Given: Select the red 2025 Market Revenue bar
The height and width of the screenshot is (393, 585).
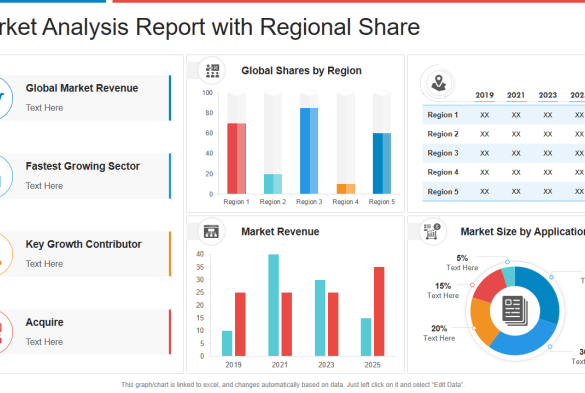Looking at the screenshot, I should 379,311.
